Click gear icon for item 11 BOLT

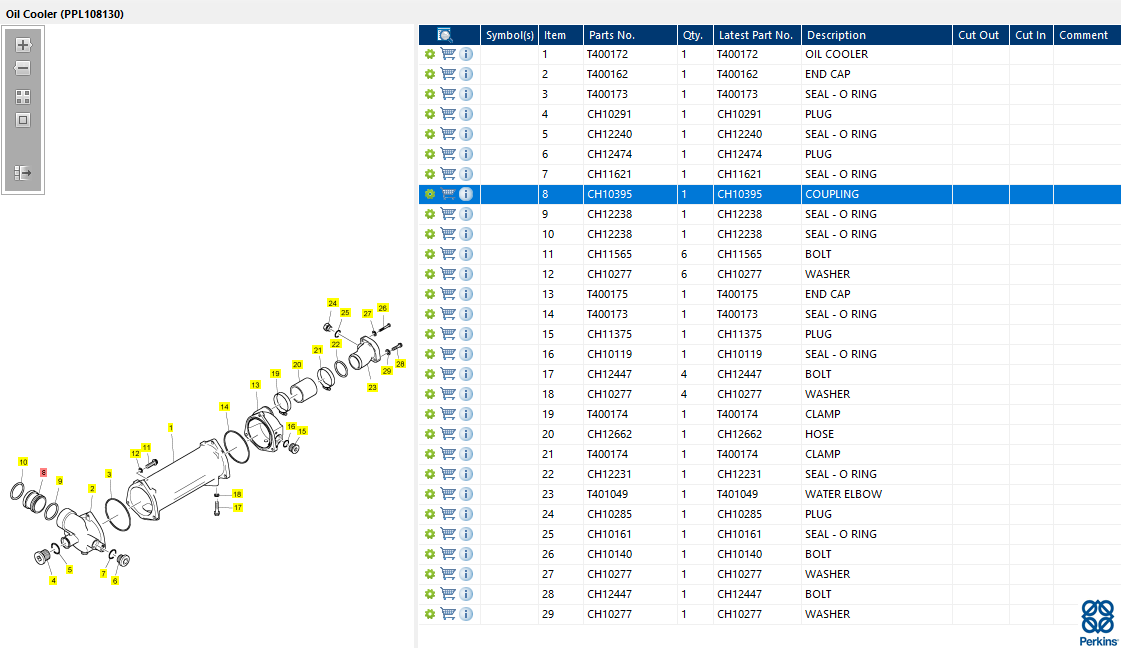(x=430, y=254)
